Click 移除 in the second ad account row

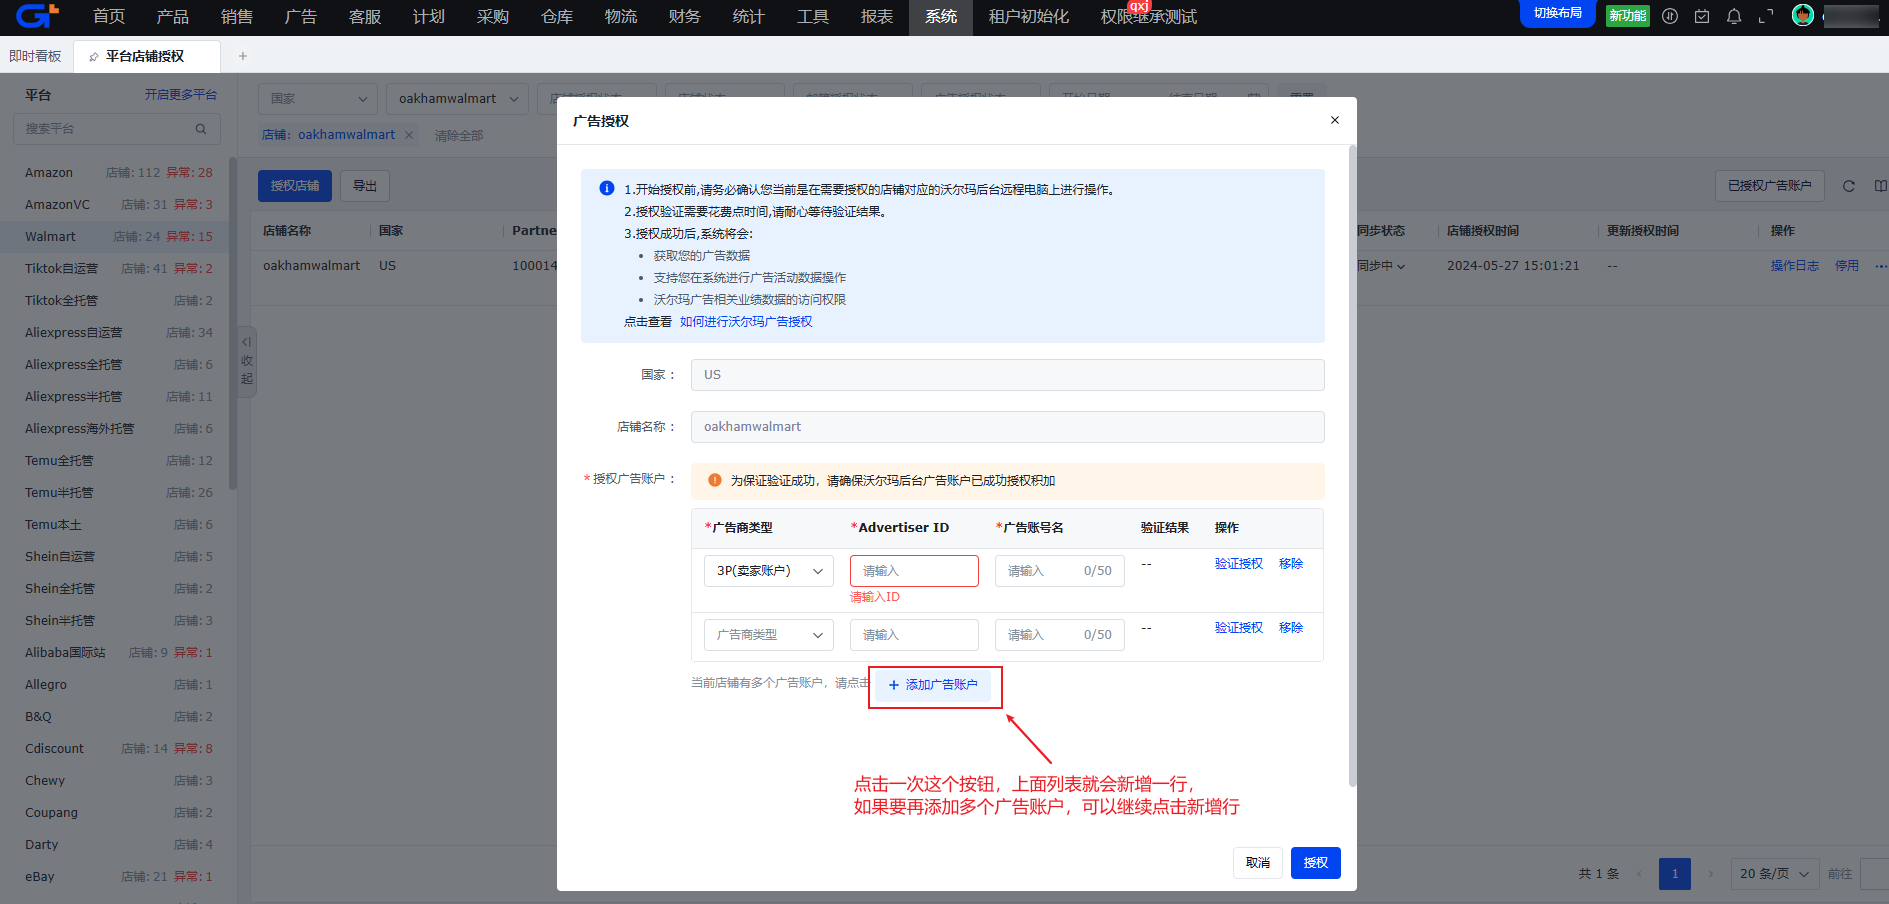click(x=1291, y=628)
